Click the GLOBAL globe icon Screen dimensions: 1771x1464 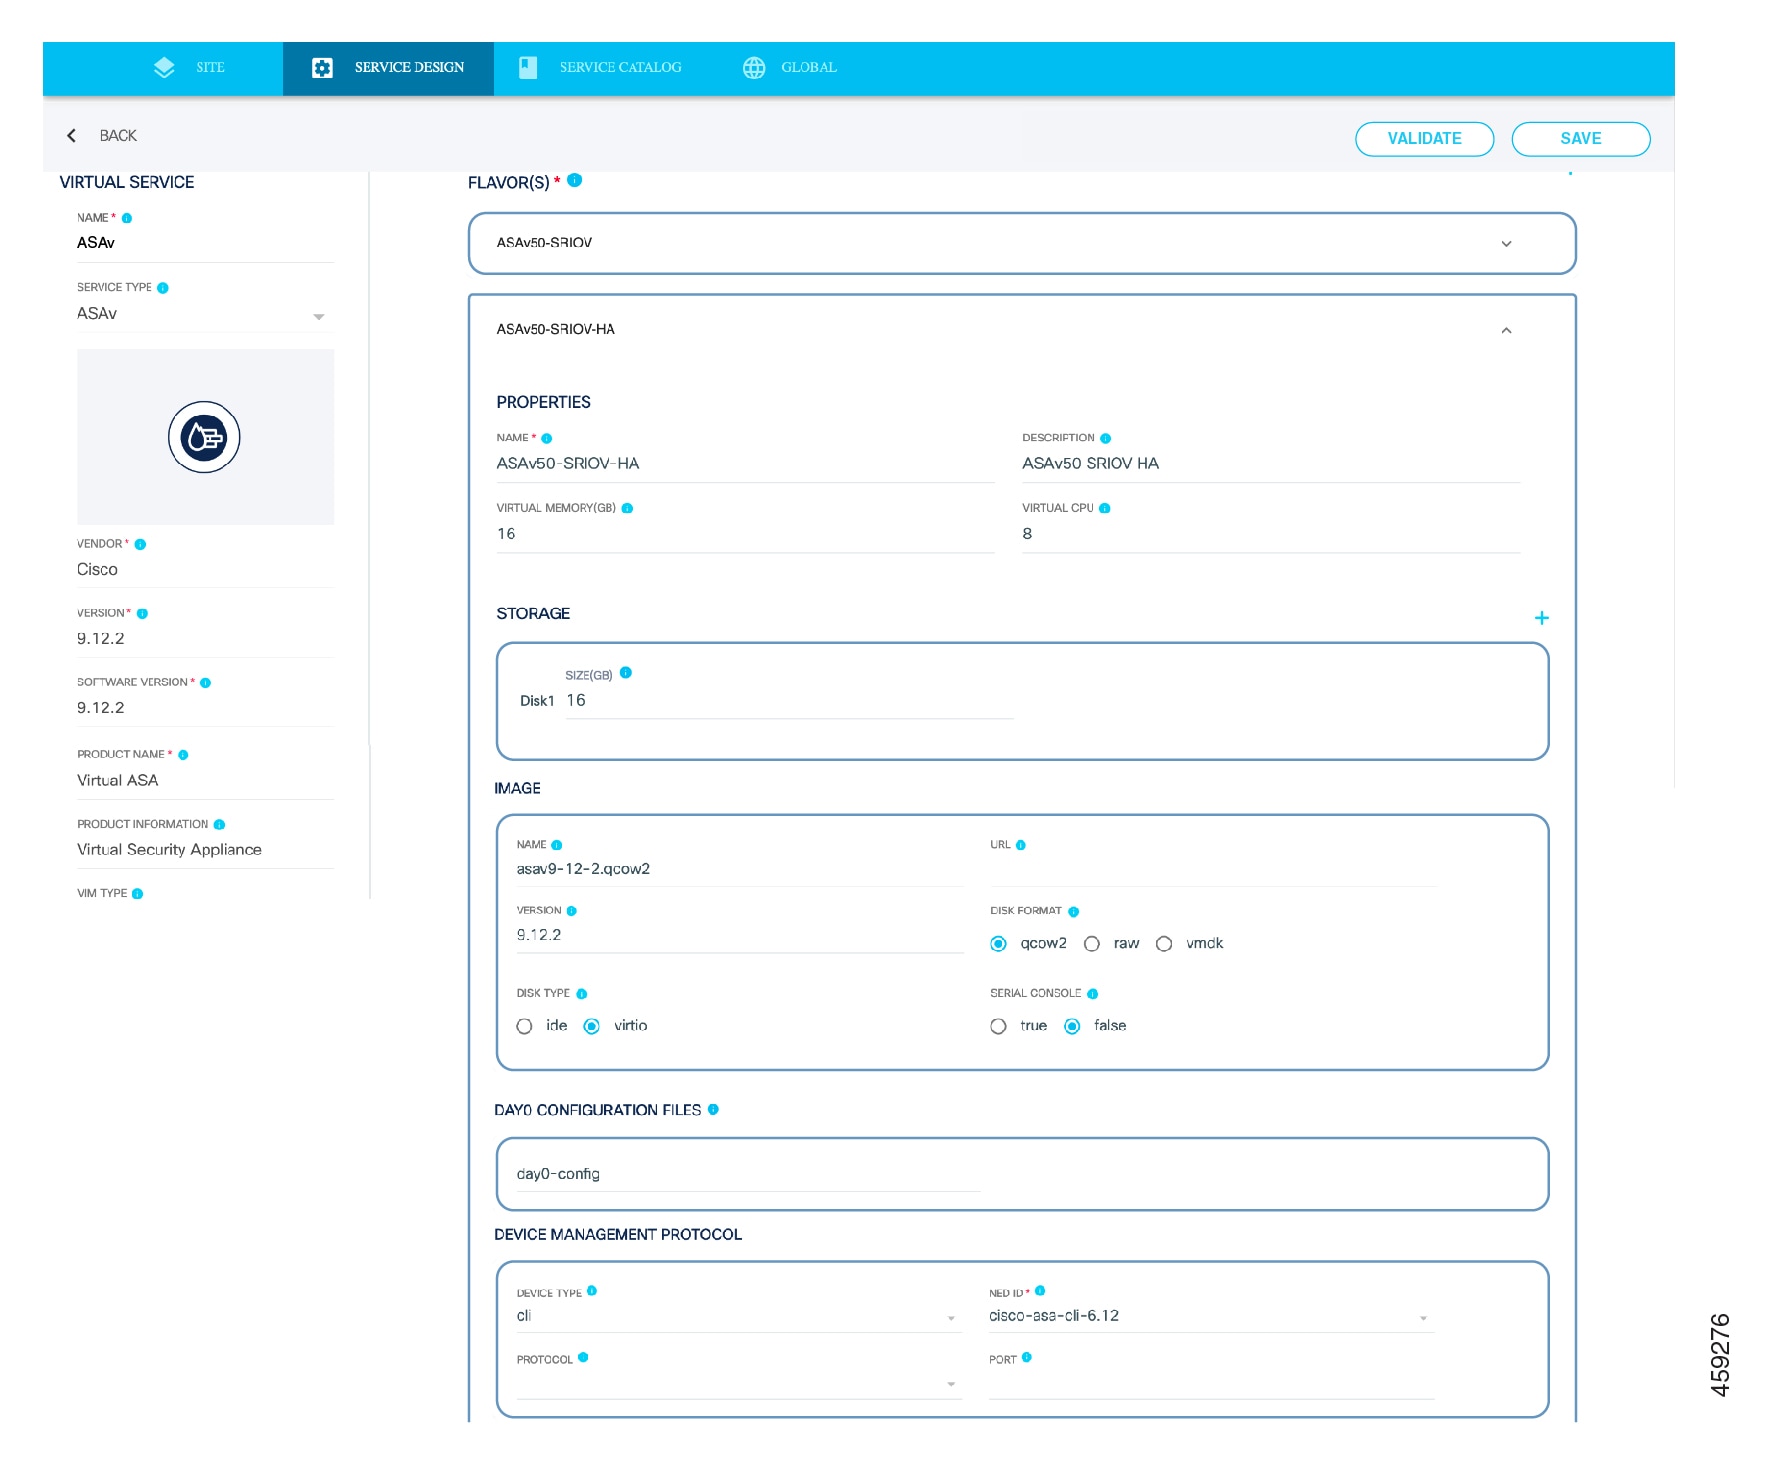click(754, 67)
